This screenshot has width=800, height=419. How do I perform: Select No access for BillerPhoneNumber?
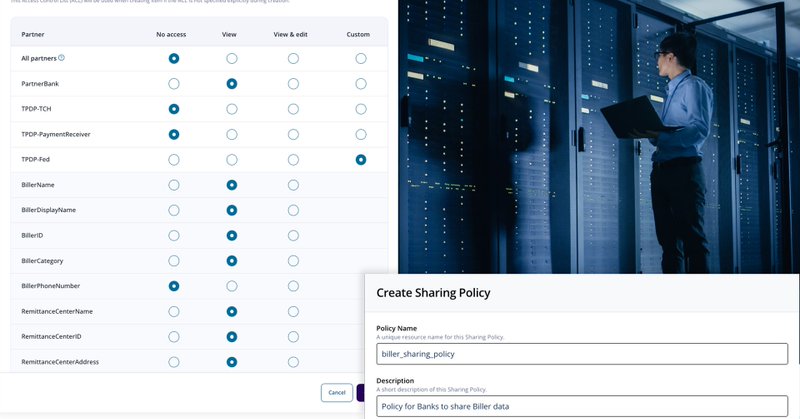[x=174, y=286]
